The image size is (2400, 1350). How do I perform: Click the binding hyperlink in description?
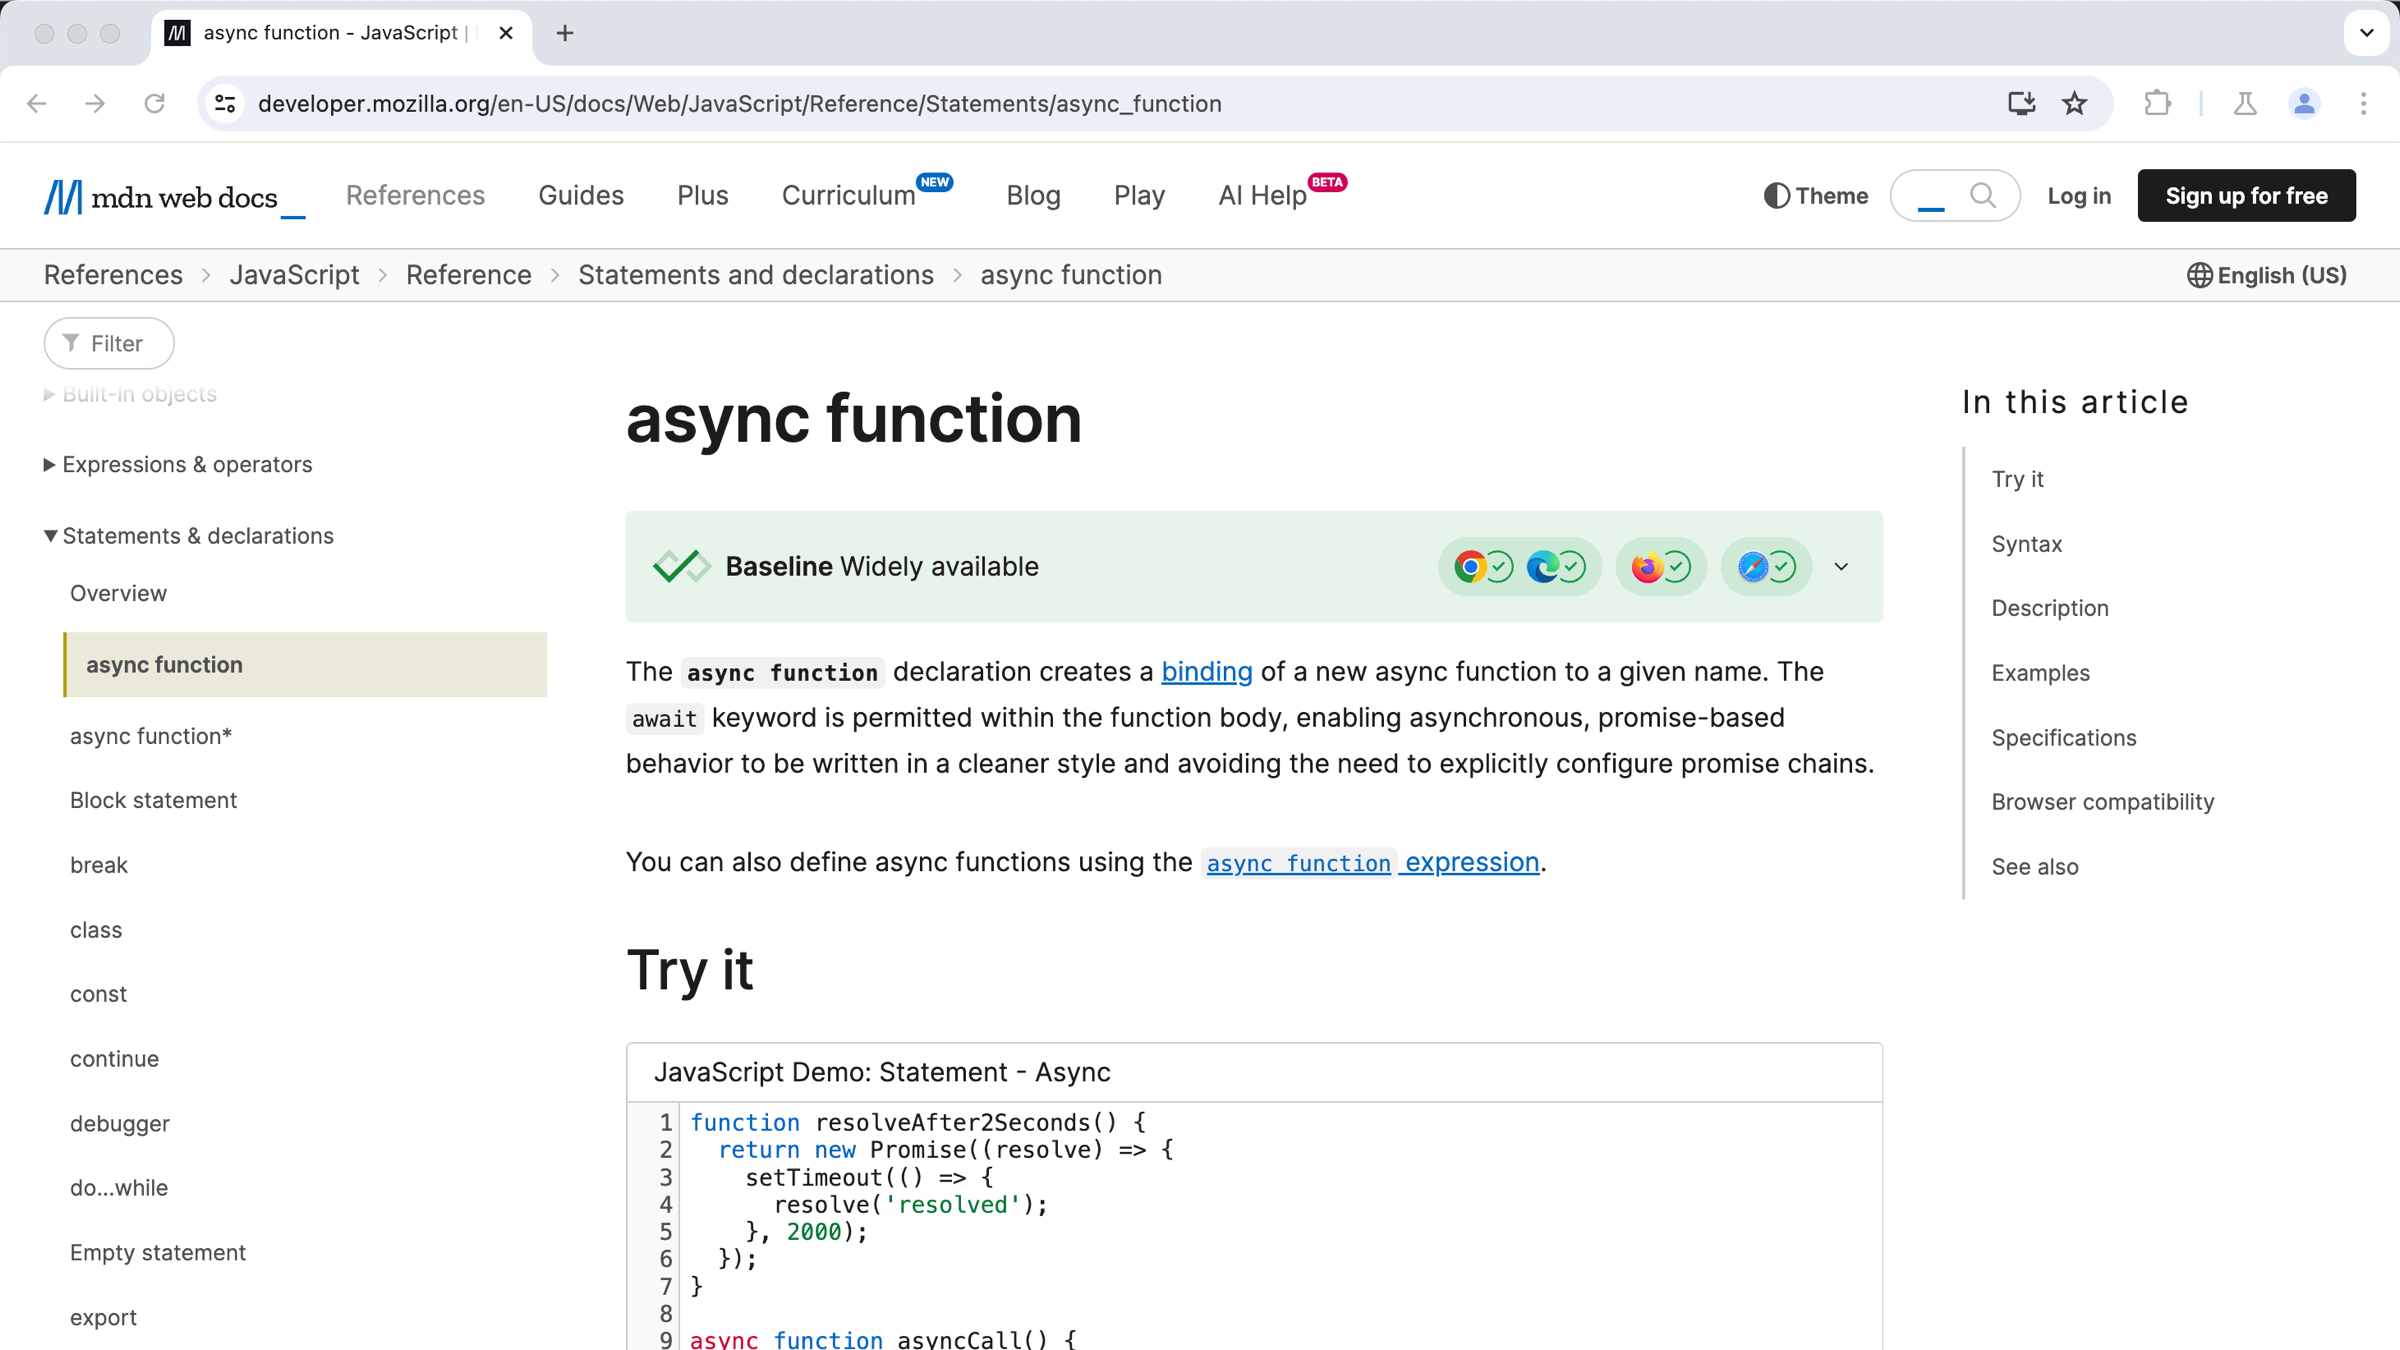[x=1207, y=671]
